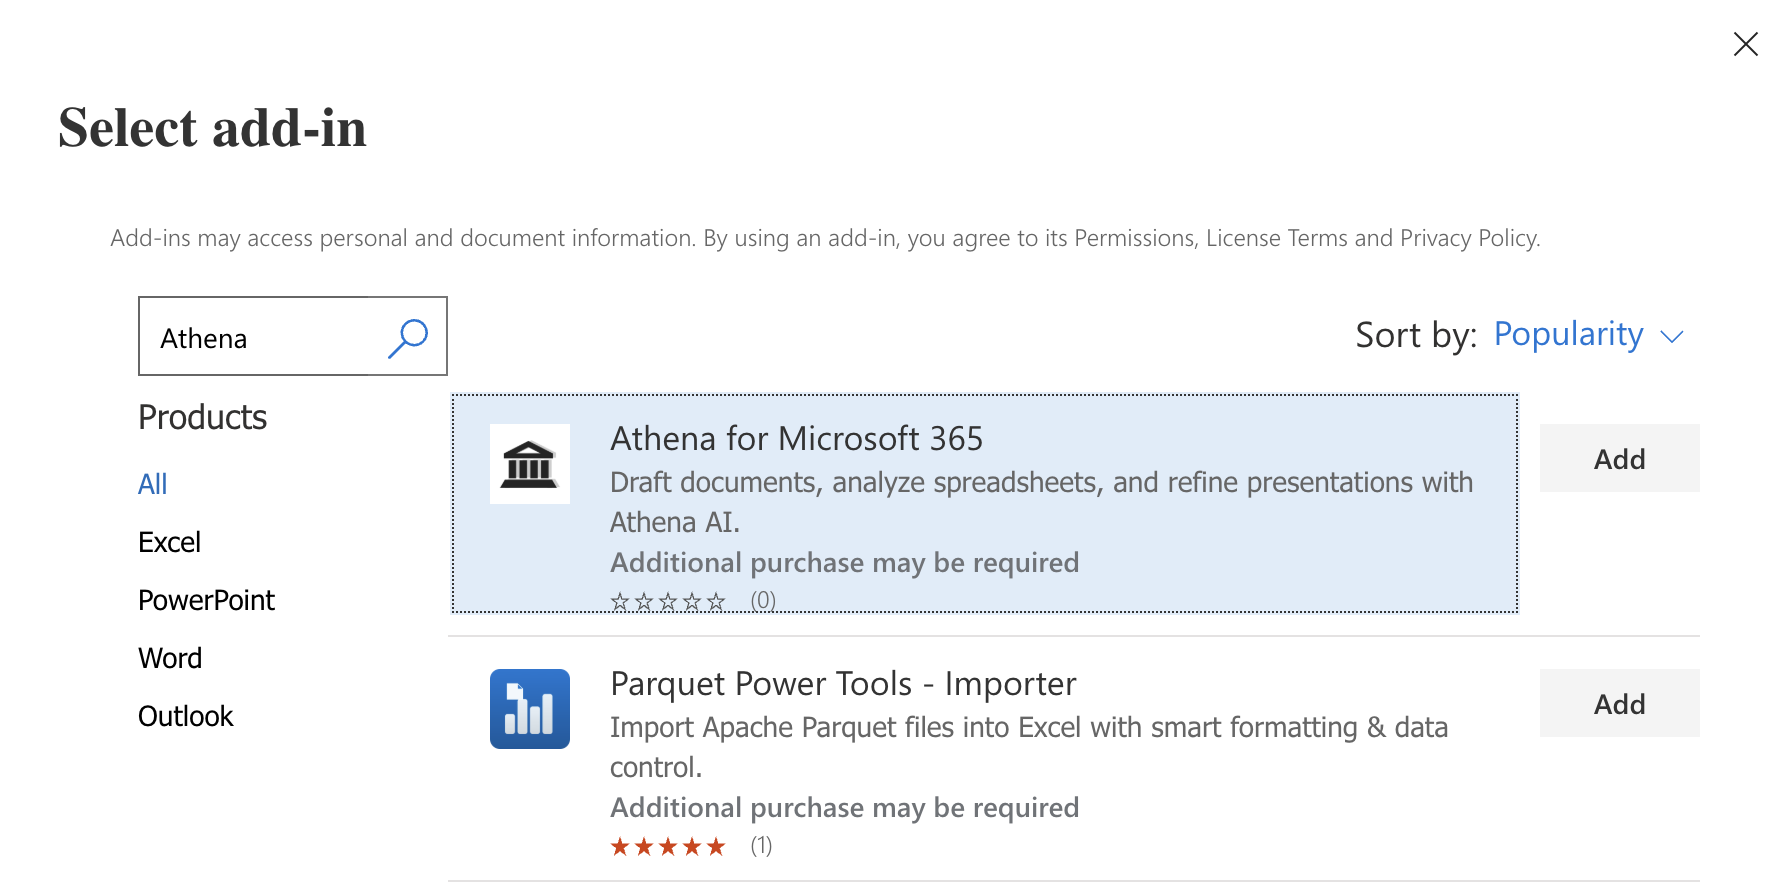
Task: Open the Parquet Power Tools - Importer title
Action: coord(843,683)
